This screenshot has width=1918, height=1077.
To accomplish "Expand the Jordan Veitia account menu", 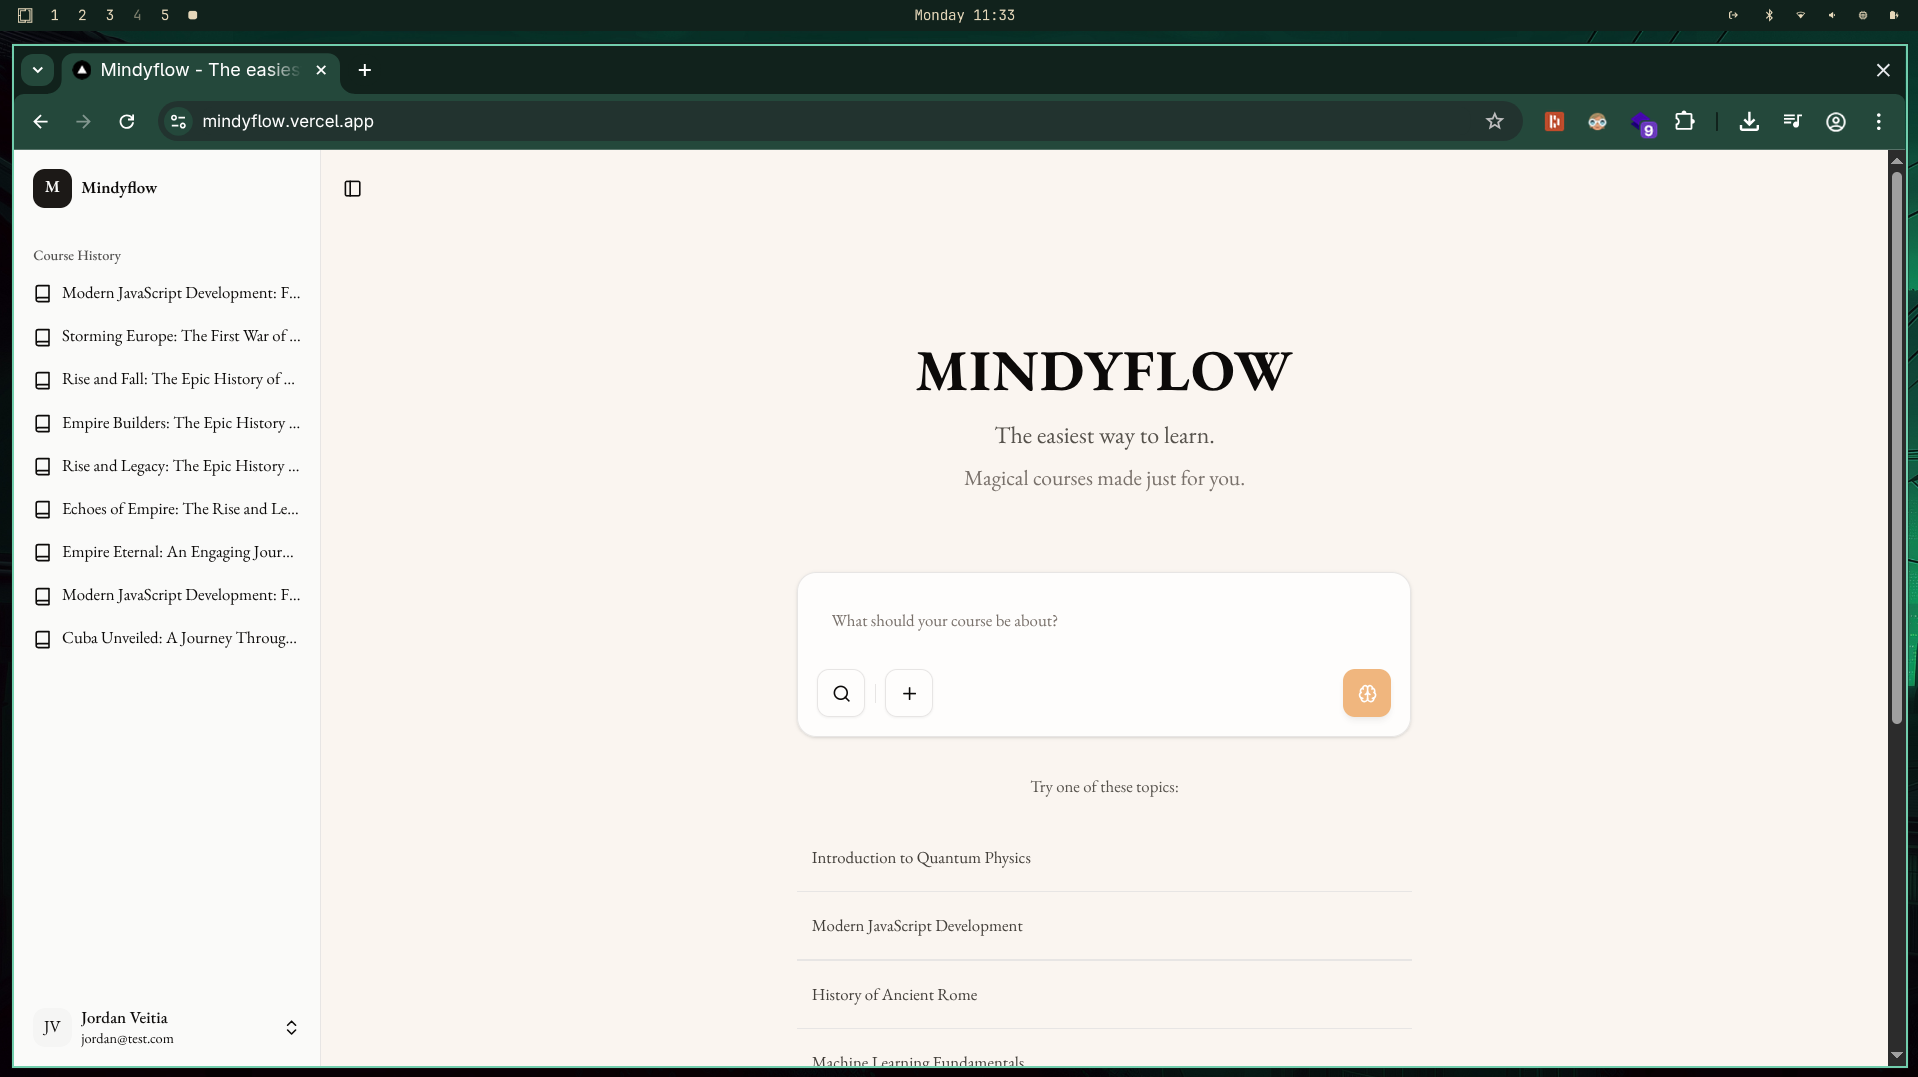I will click(290, 1027).
